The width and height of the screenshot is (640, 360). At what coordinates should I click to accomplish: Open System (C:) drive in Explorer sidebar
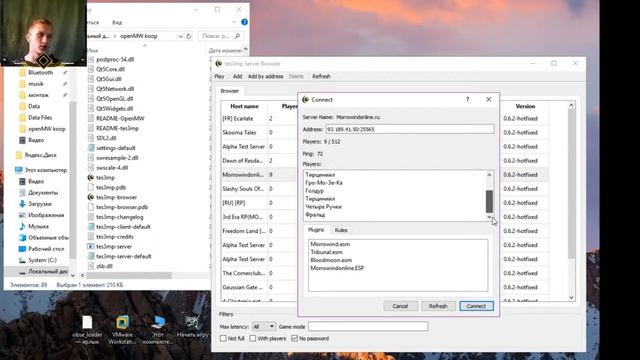click(x=42, y=260)
